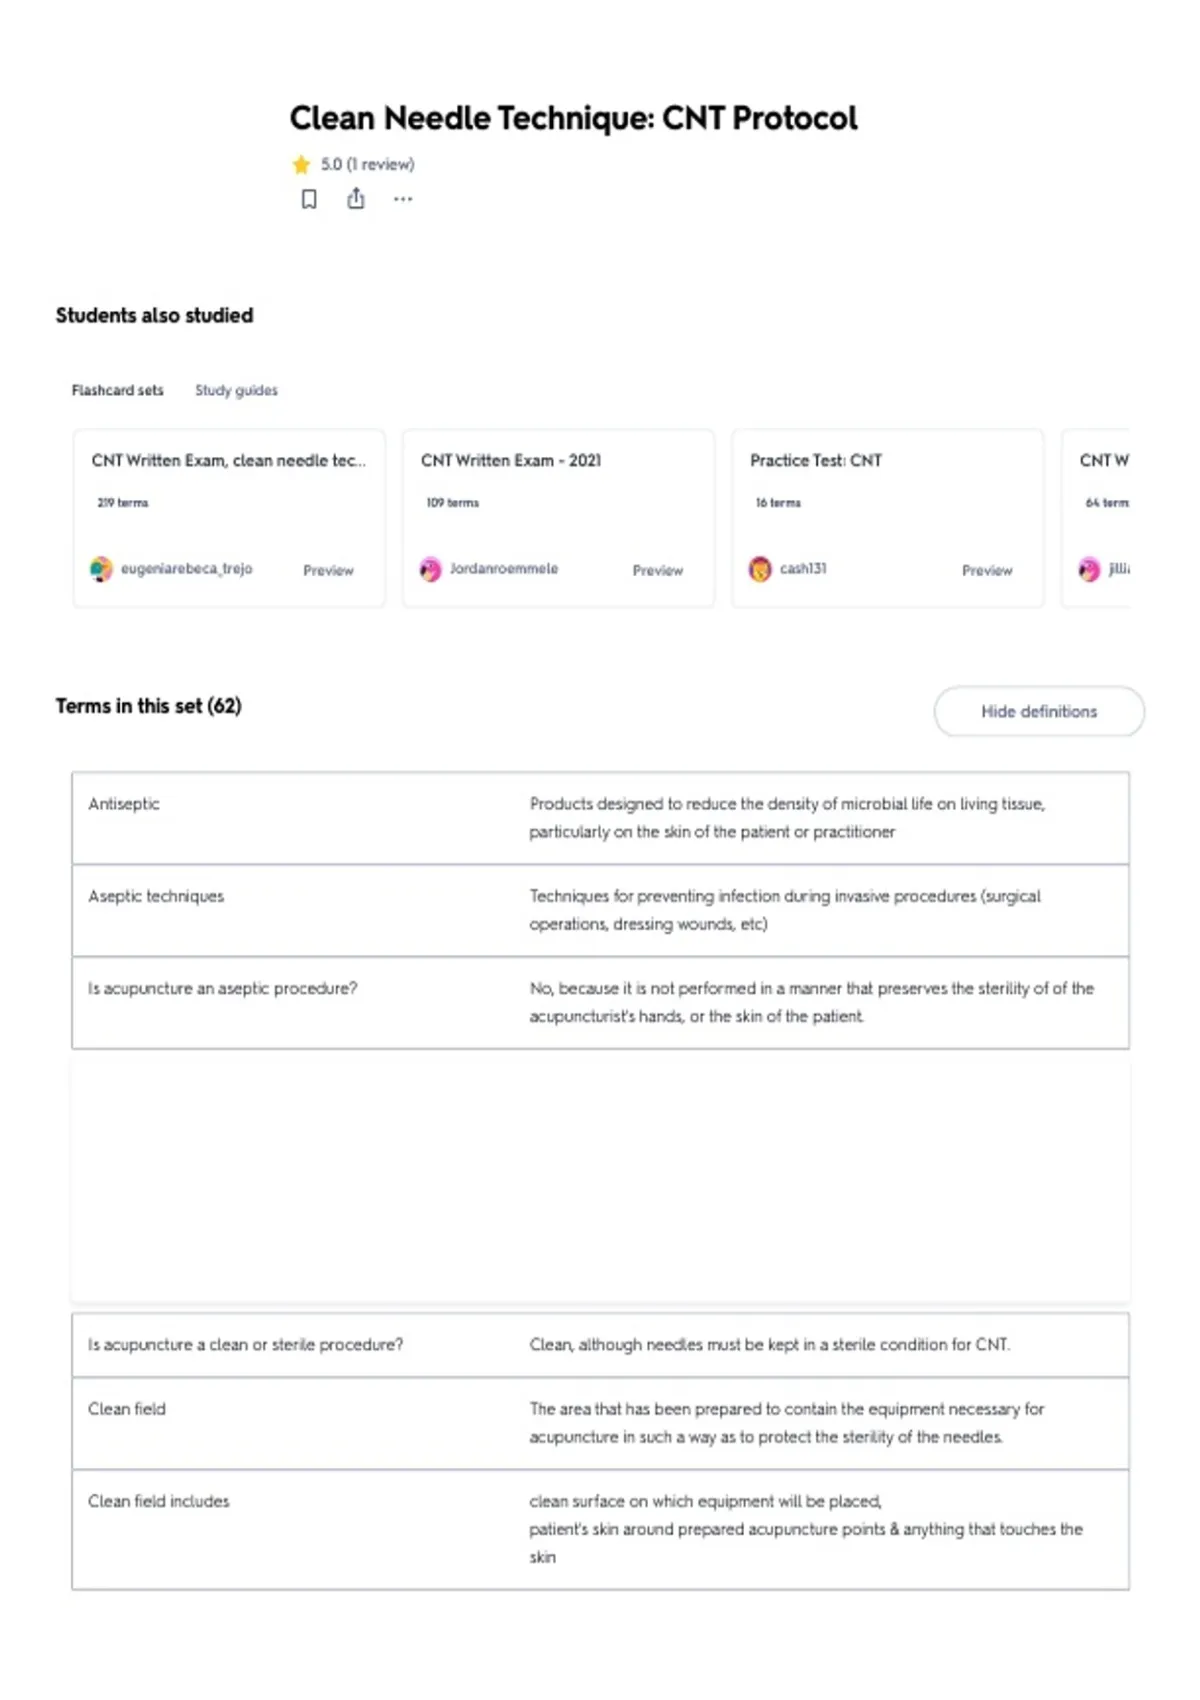
Task: Preview the Practice Test: CNT set
Action: coord(987,570)
